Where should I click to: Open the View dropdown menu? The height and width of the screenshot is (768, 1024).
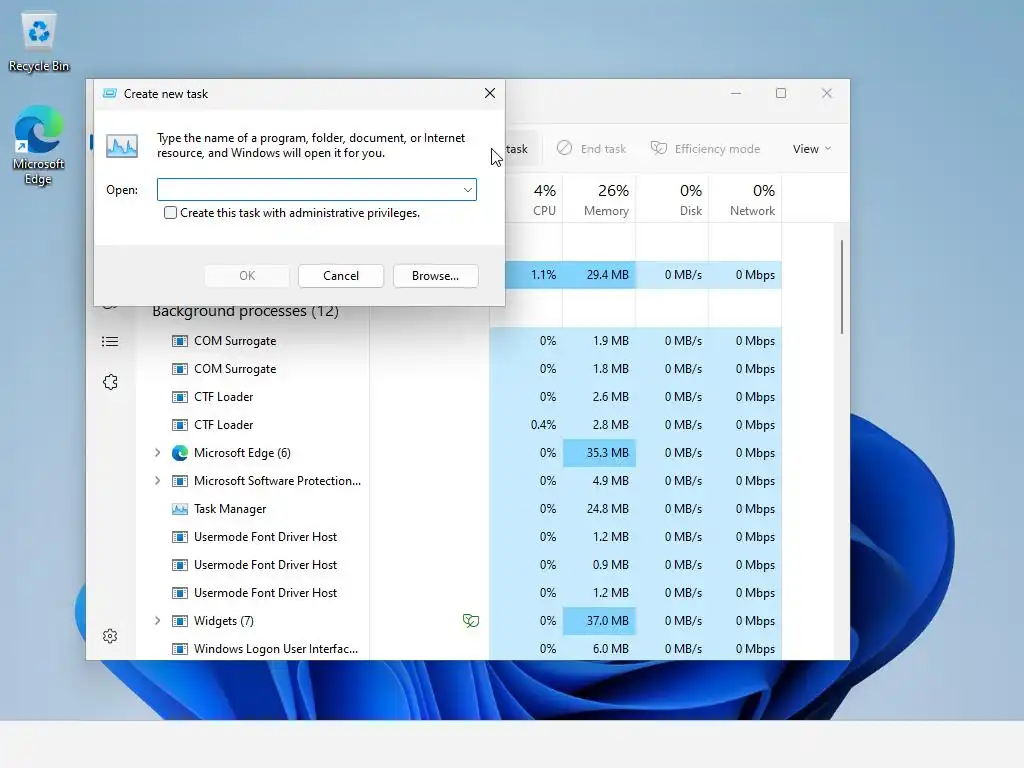coord(812,149)
